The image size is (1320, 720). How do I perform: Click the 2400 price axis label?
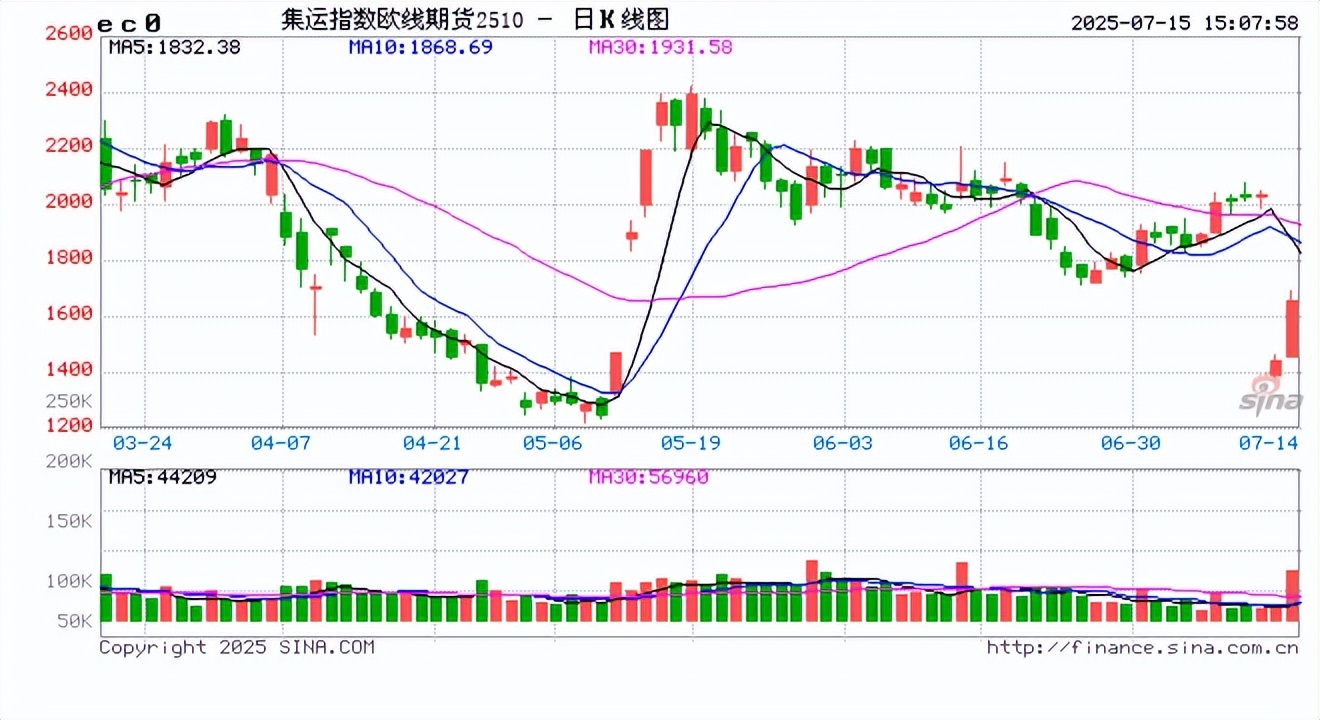[x=68, y=90]
